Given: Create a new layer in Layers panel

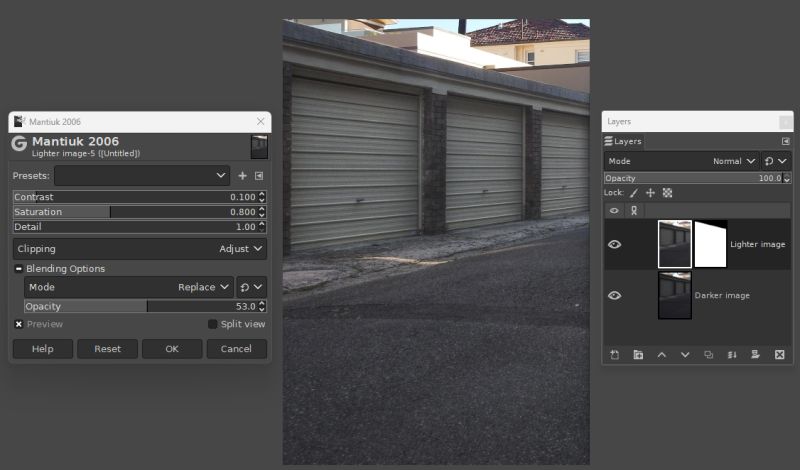Looking at the screenshot, I should (614, 355).
